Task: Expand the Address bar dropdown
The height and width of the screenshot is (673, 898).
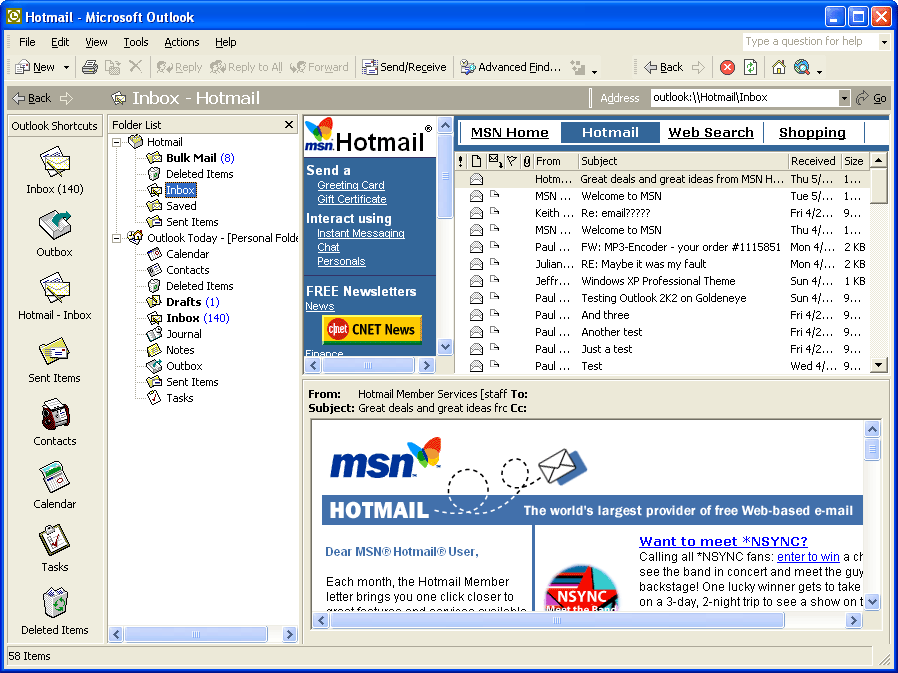Action: [844, 98]
